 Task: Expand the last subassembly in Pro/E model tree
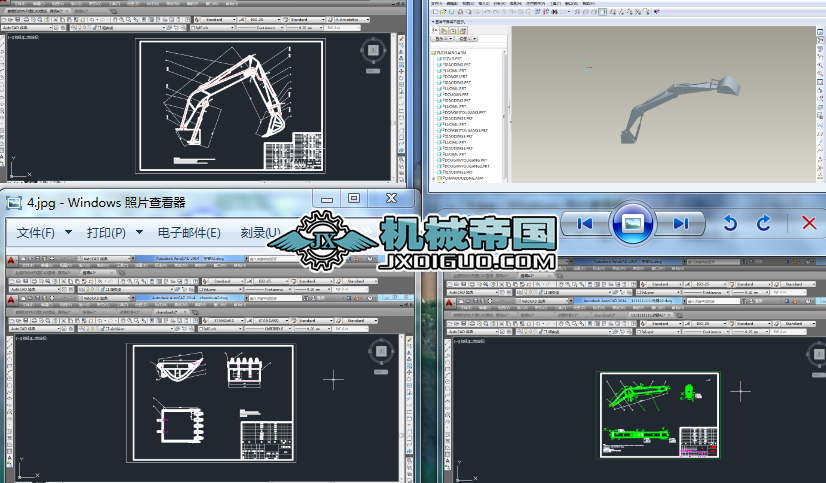(x=434, y=178)
